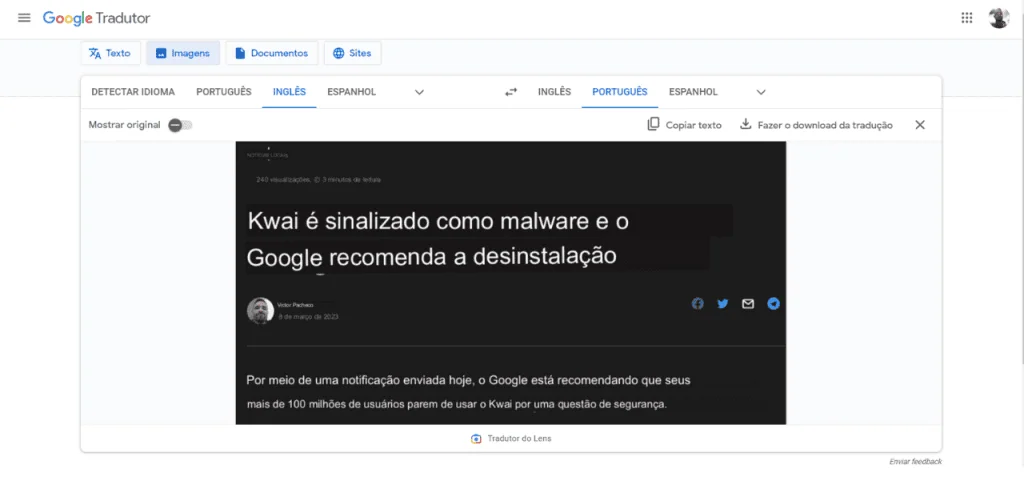Open the Google apps grid
This screenshot has height=481, width=1024.
tap(967, 18)
